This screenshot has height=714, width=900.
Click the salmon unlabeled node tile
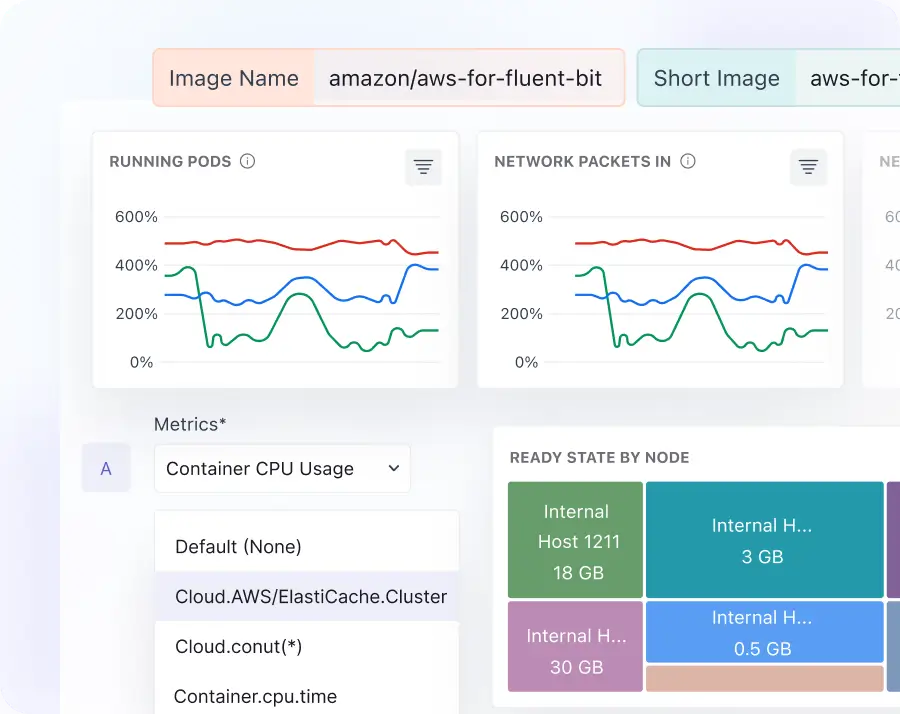click(x=765, y=678)
